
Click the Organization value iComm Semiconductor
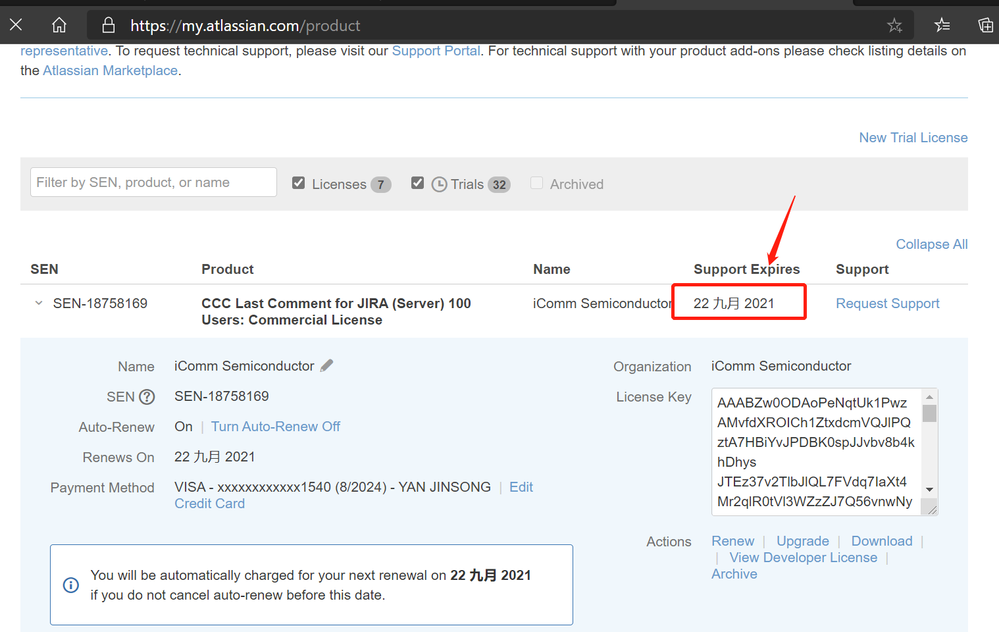click(x=781, y=366)
